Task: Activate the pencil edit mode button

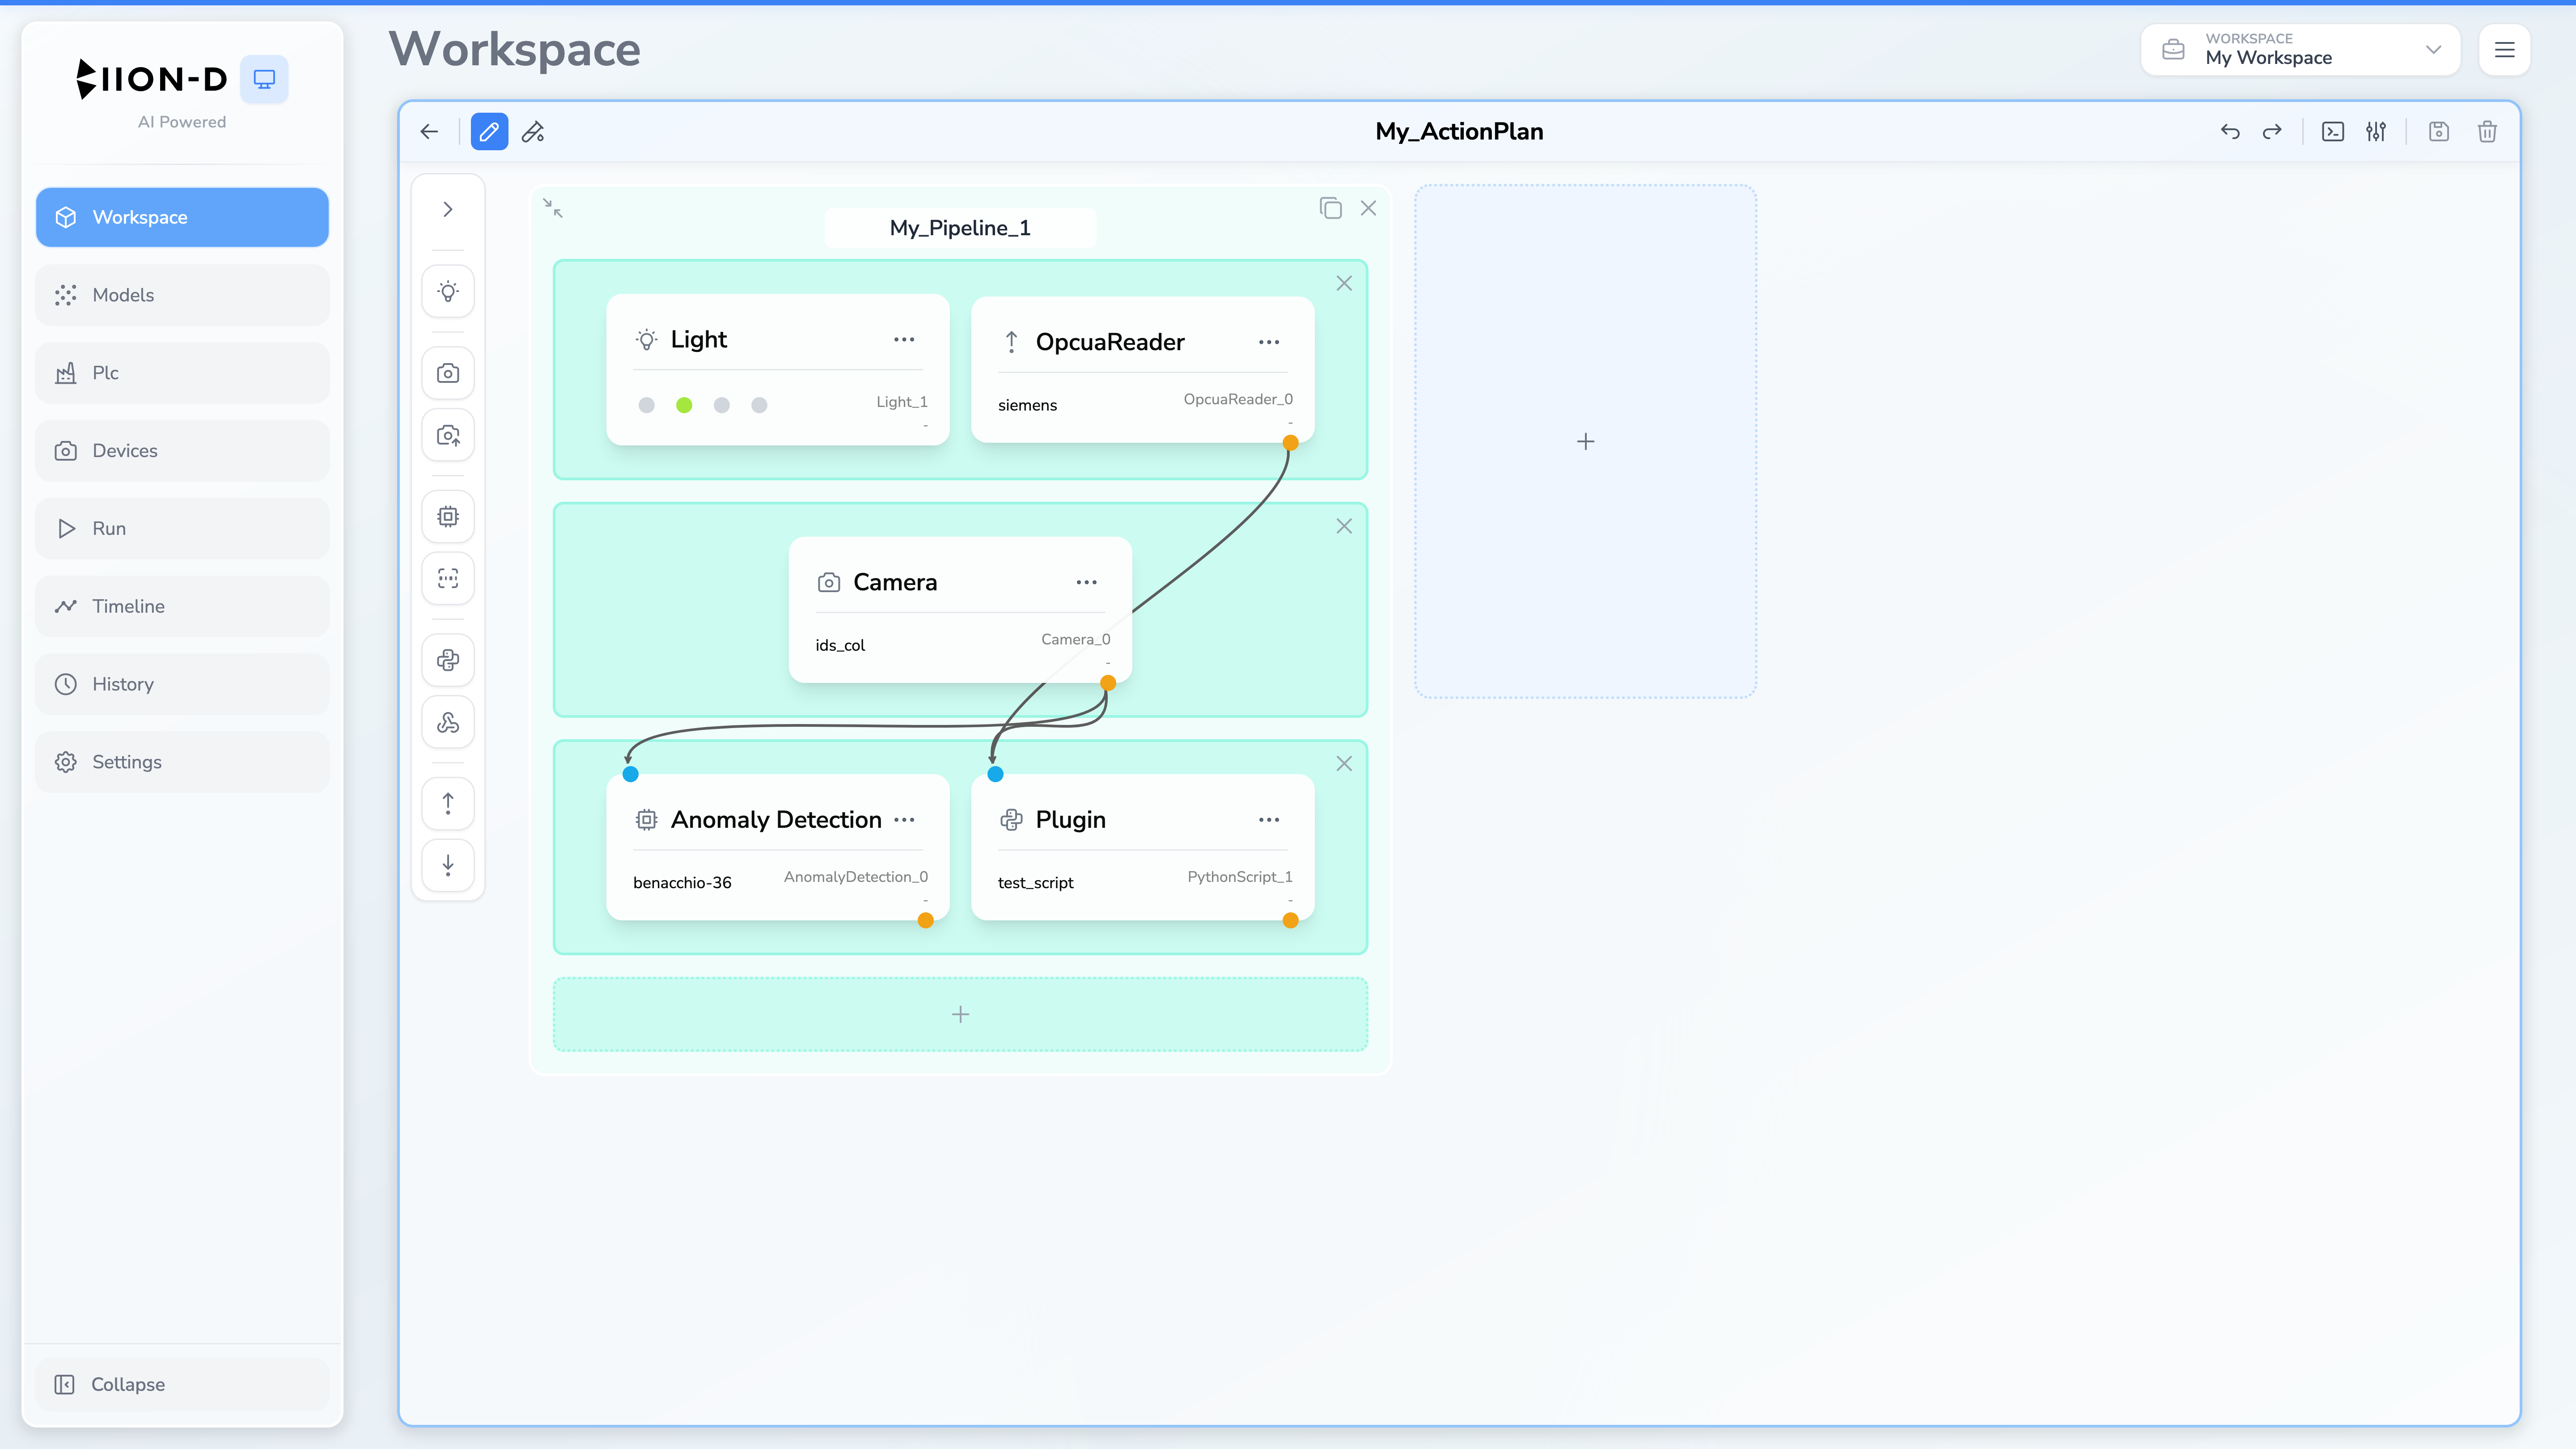Action: click(489, 132)
